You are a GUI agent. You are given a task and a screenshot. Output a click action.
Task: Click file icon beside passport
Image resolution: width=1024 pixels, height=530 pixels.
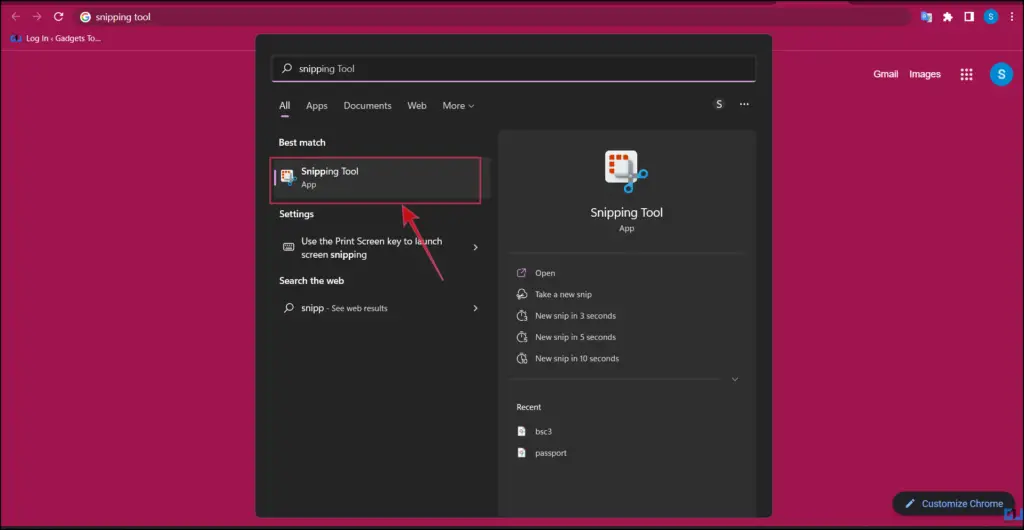521,453
